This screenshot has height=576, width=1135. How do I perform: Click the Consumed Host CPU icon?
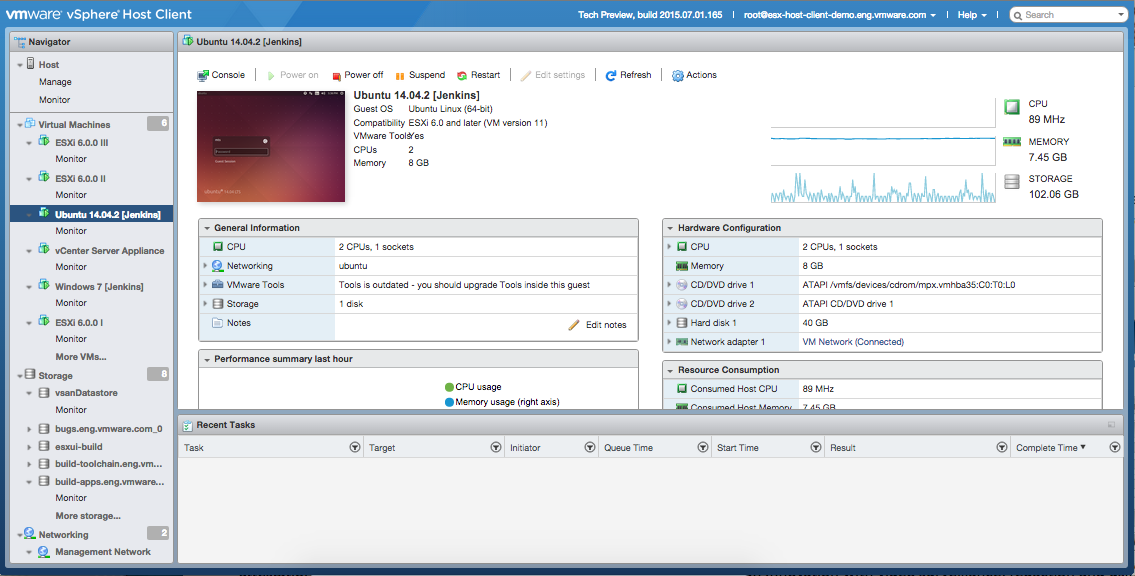[681, 389]
